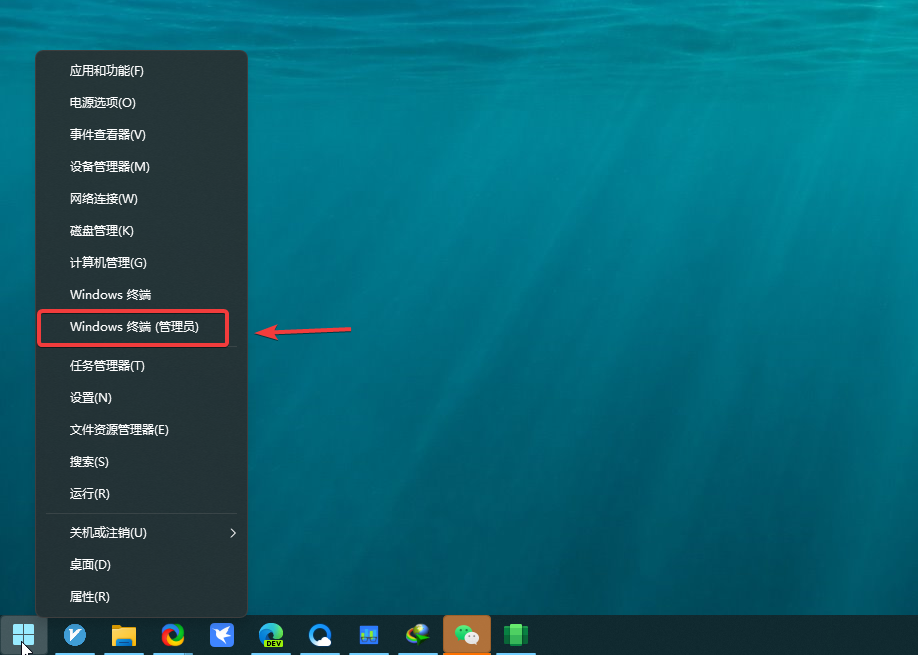Open 任务管理器(T)

pyautogui.click(x=142, y=366)
